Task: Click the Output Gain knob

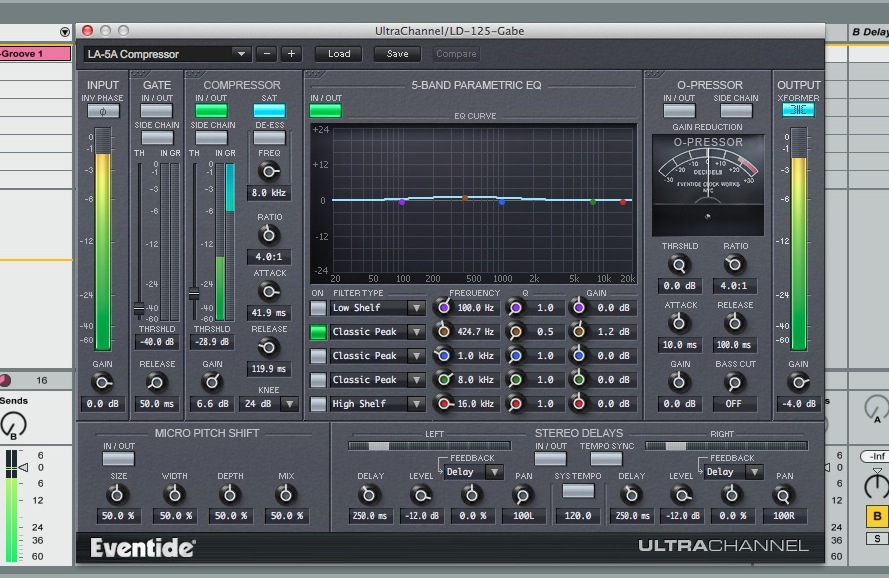Action: tap(798, 382)
